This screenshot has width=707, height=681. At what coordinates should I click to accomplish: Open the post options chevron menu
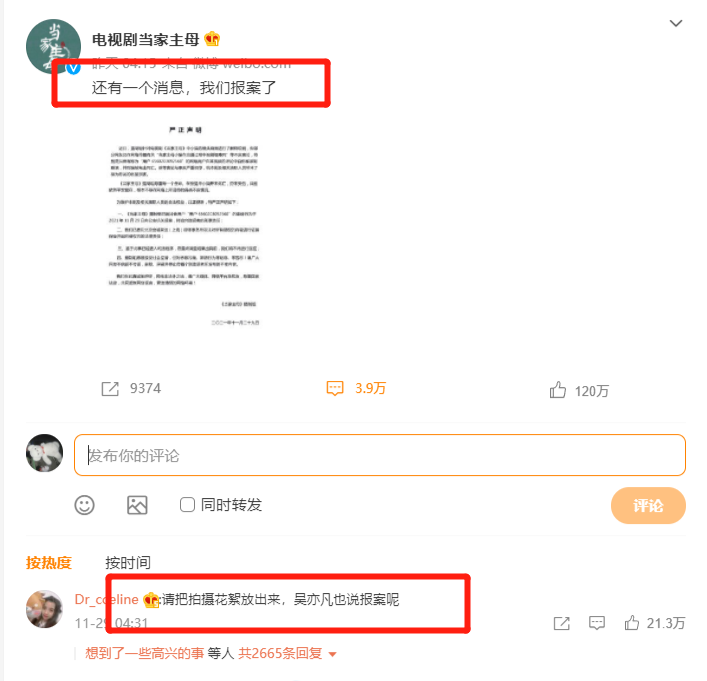pyautogui.click(x=675, y=23)
